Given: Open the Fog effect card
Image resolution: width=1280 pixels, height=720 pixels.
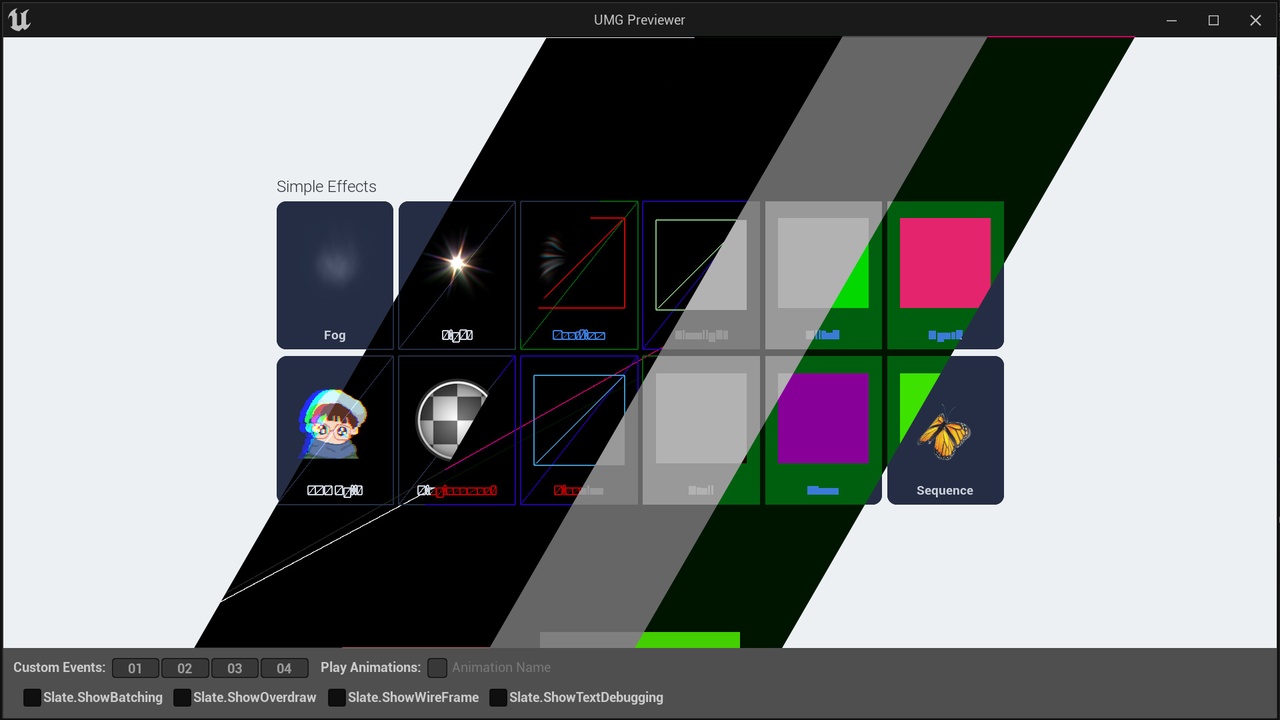Looking at the screenshot, I should tap(335, 275).
